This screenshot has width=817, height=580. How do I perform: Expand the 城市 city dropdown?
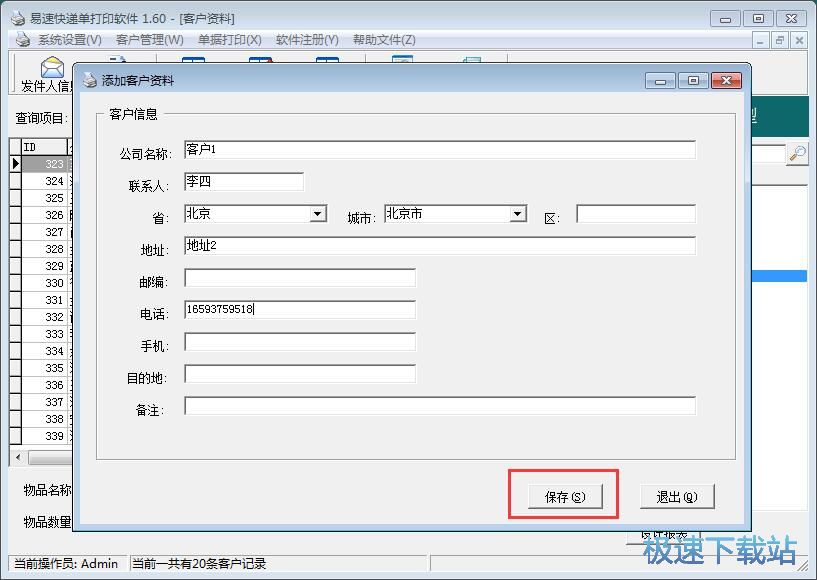coord(517,214)
